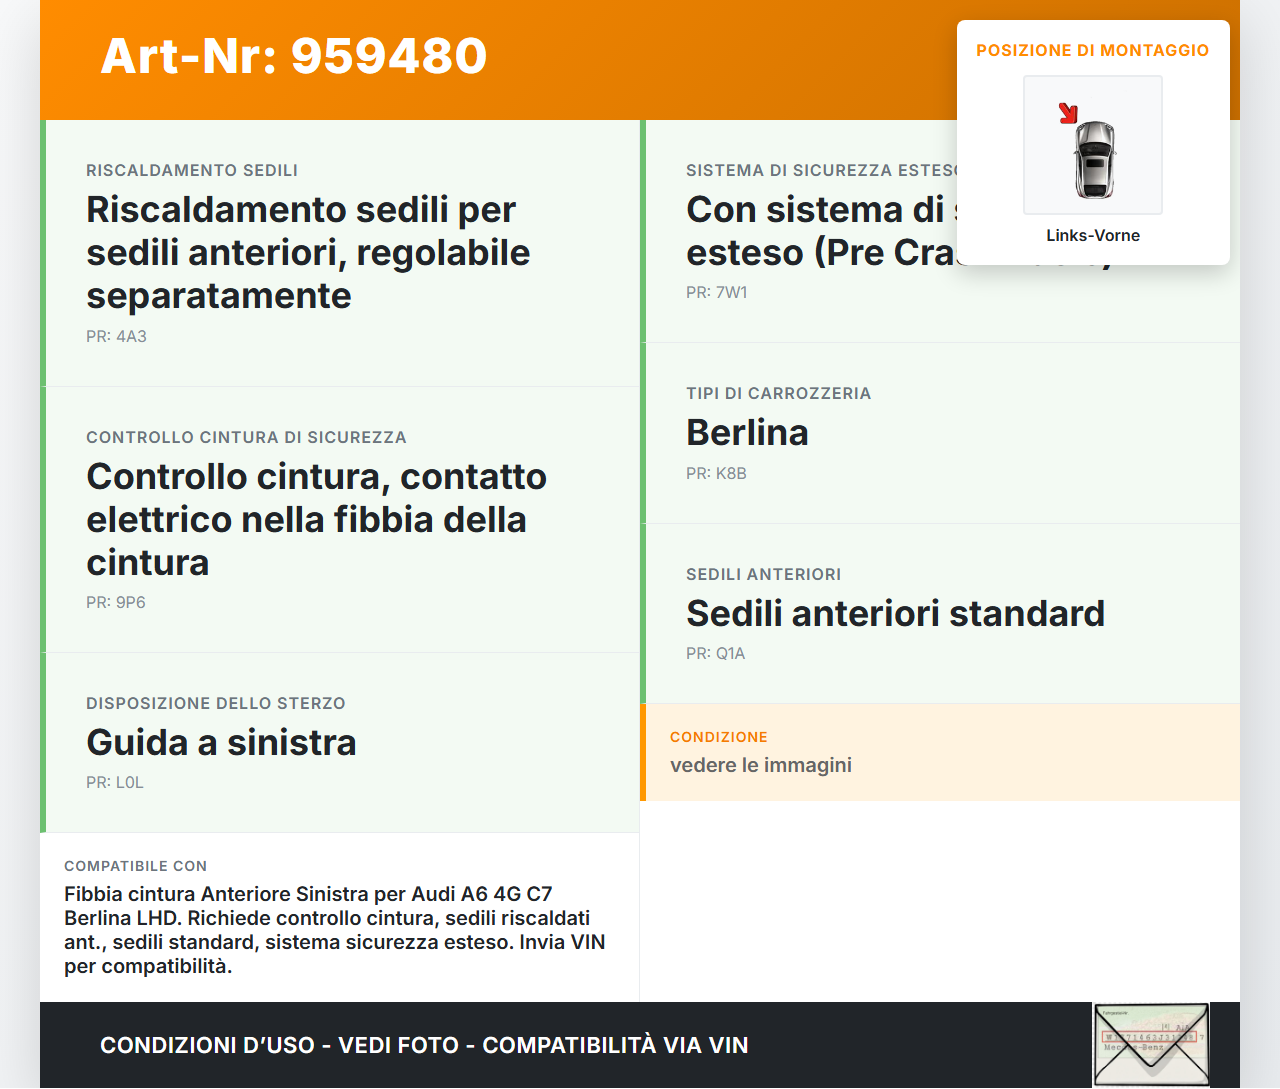Select the orange header bar
Image resolution: width=1280 pixels, height=1089 pixels.
640,60
